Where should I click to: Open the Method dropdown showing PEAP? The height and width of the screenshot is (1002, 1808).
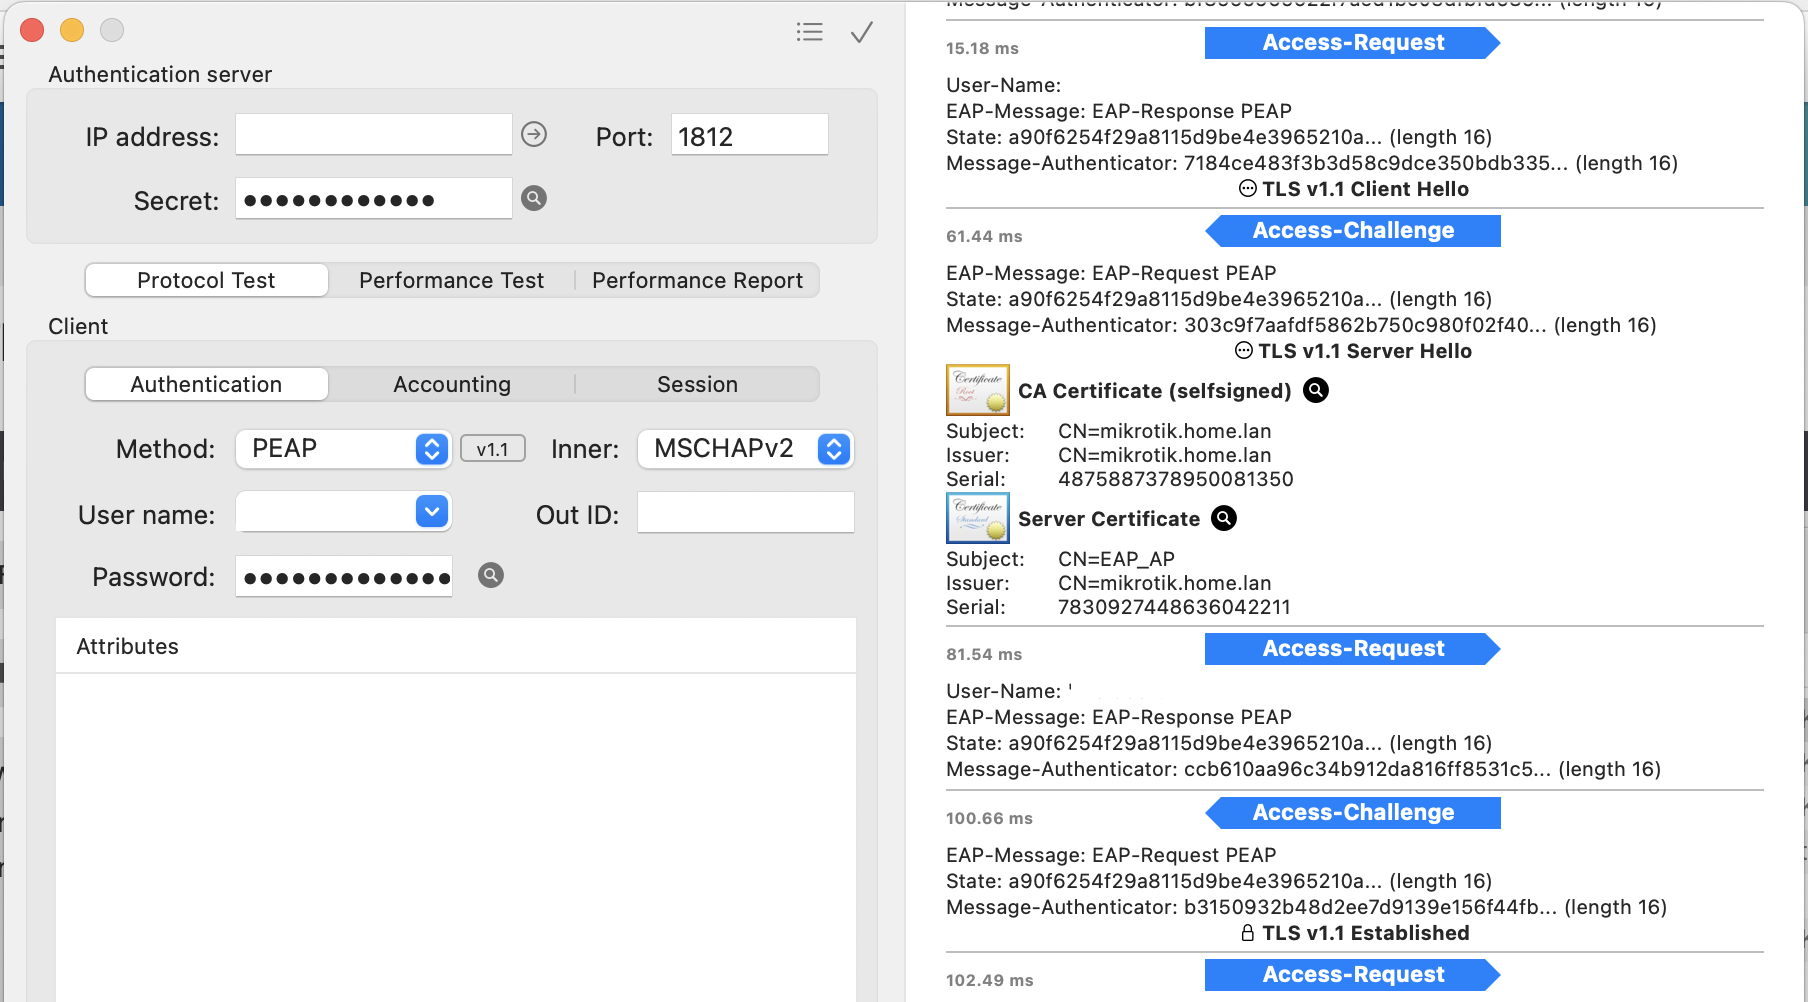click(344, 449)
